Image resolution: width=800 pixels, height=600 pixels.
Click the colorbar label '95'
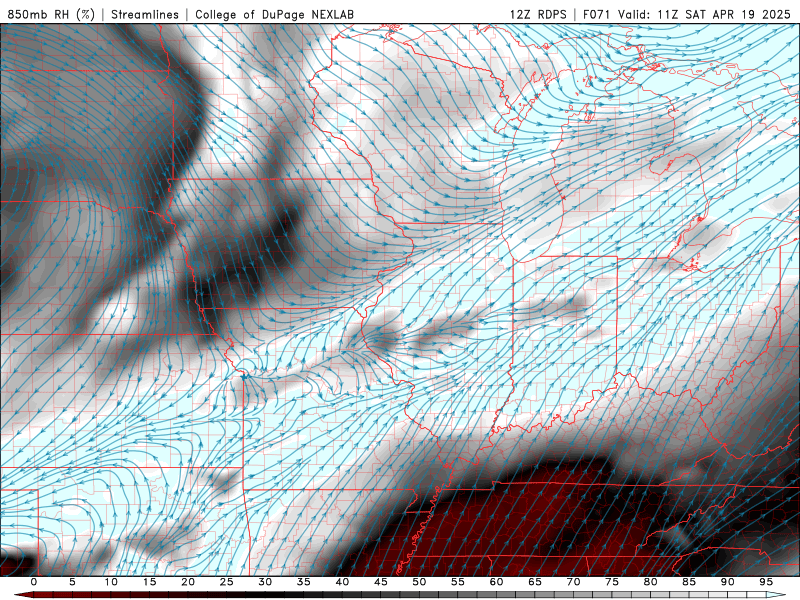point(766,582)
